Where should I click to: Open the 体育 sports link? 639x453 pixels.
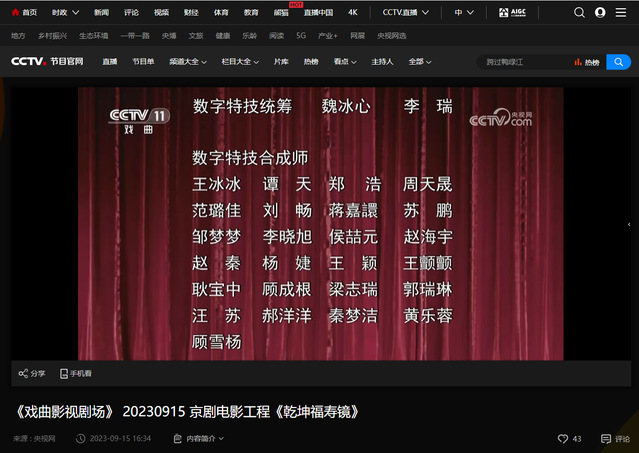click(x=220, y=13)
